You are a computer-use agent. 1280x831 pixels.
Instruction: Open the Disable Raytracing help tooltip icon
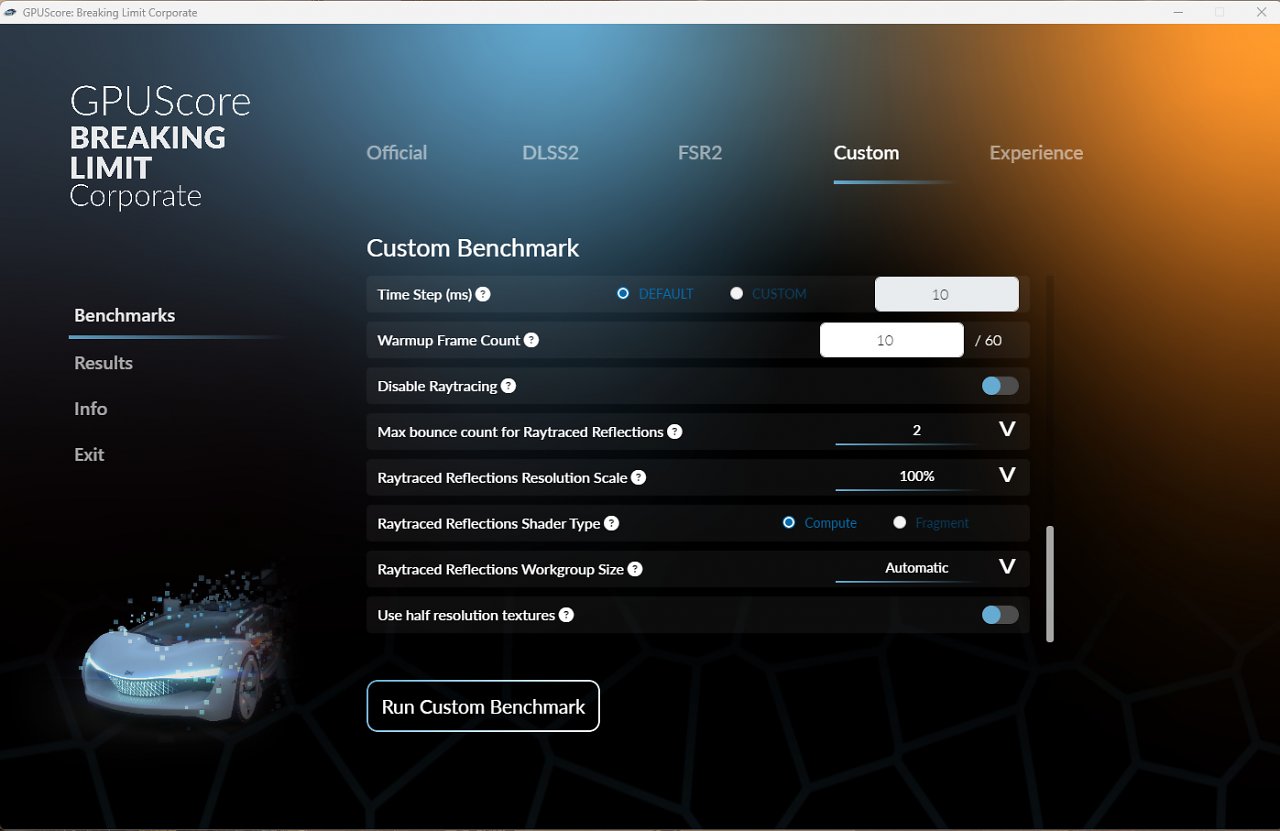pyautogui.click(x=508, y=386)
